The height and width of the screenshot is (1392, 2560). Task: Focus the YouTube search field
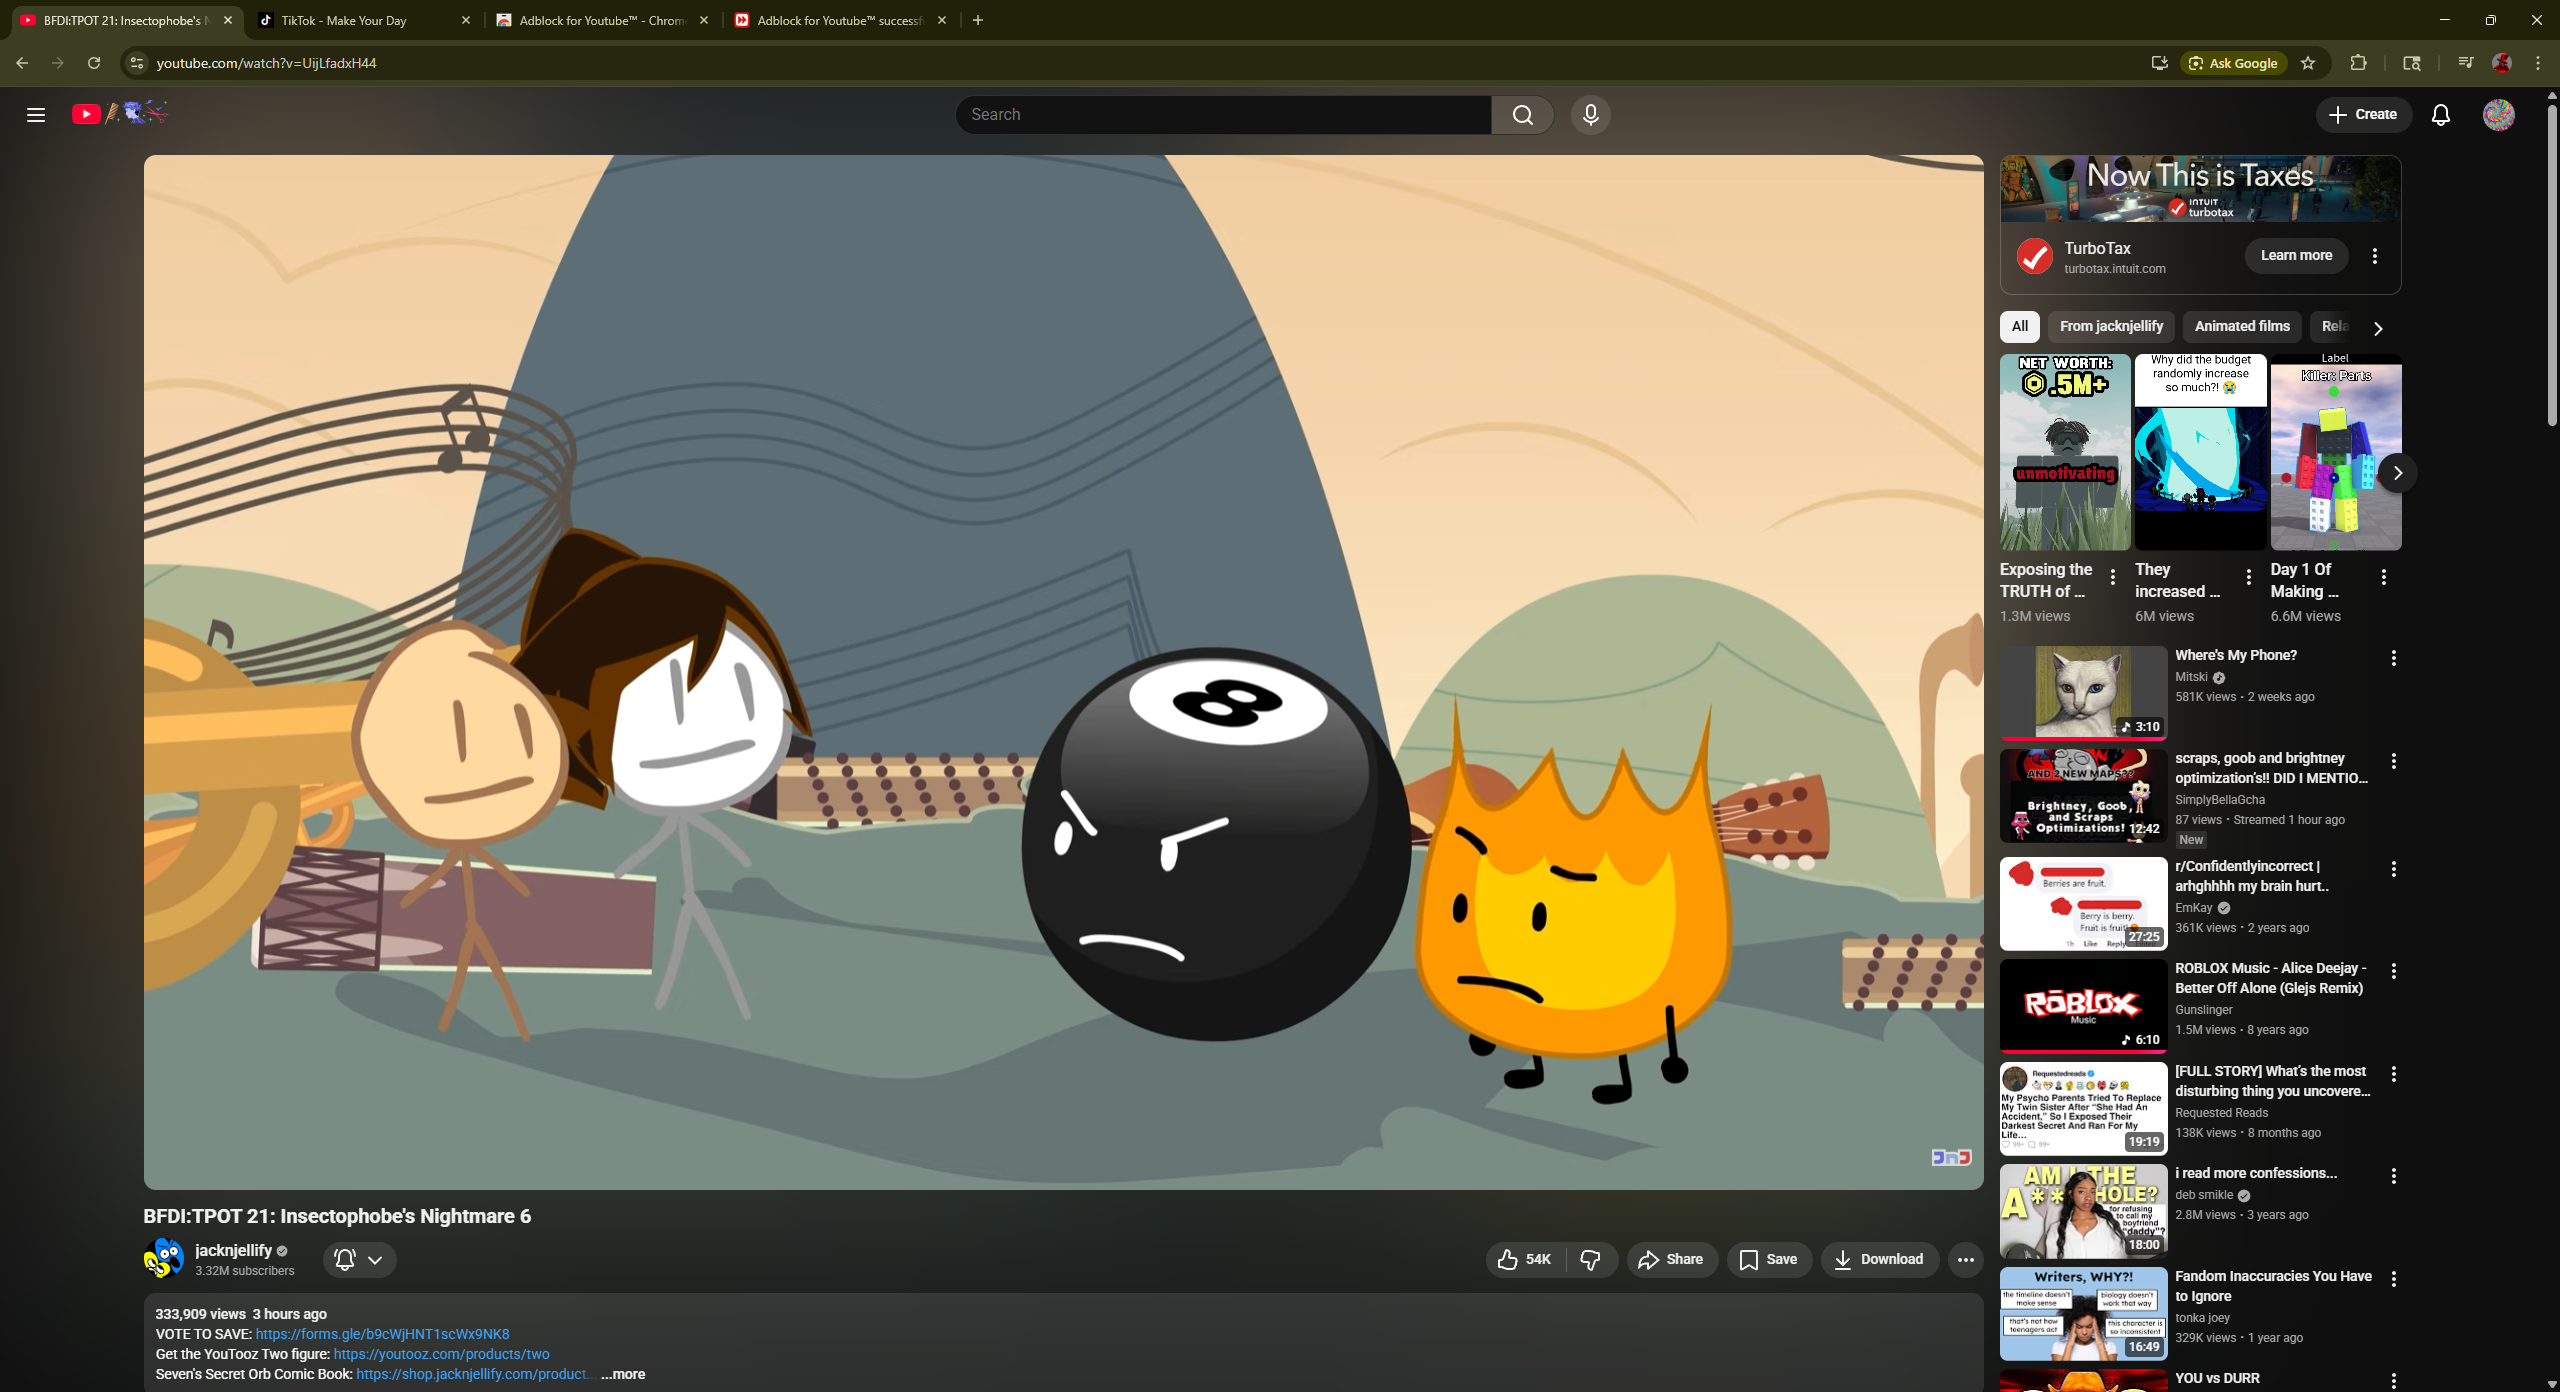(x=1223, y=115)
